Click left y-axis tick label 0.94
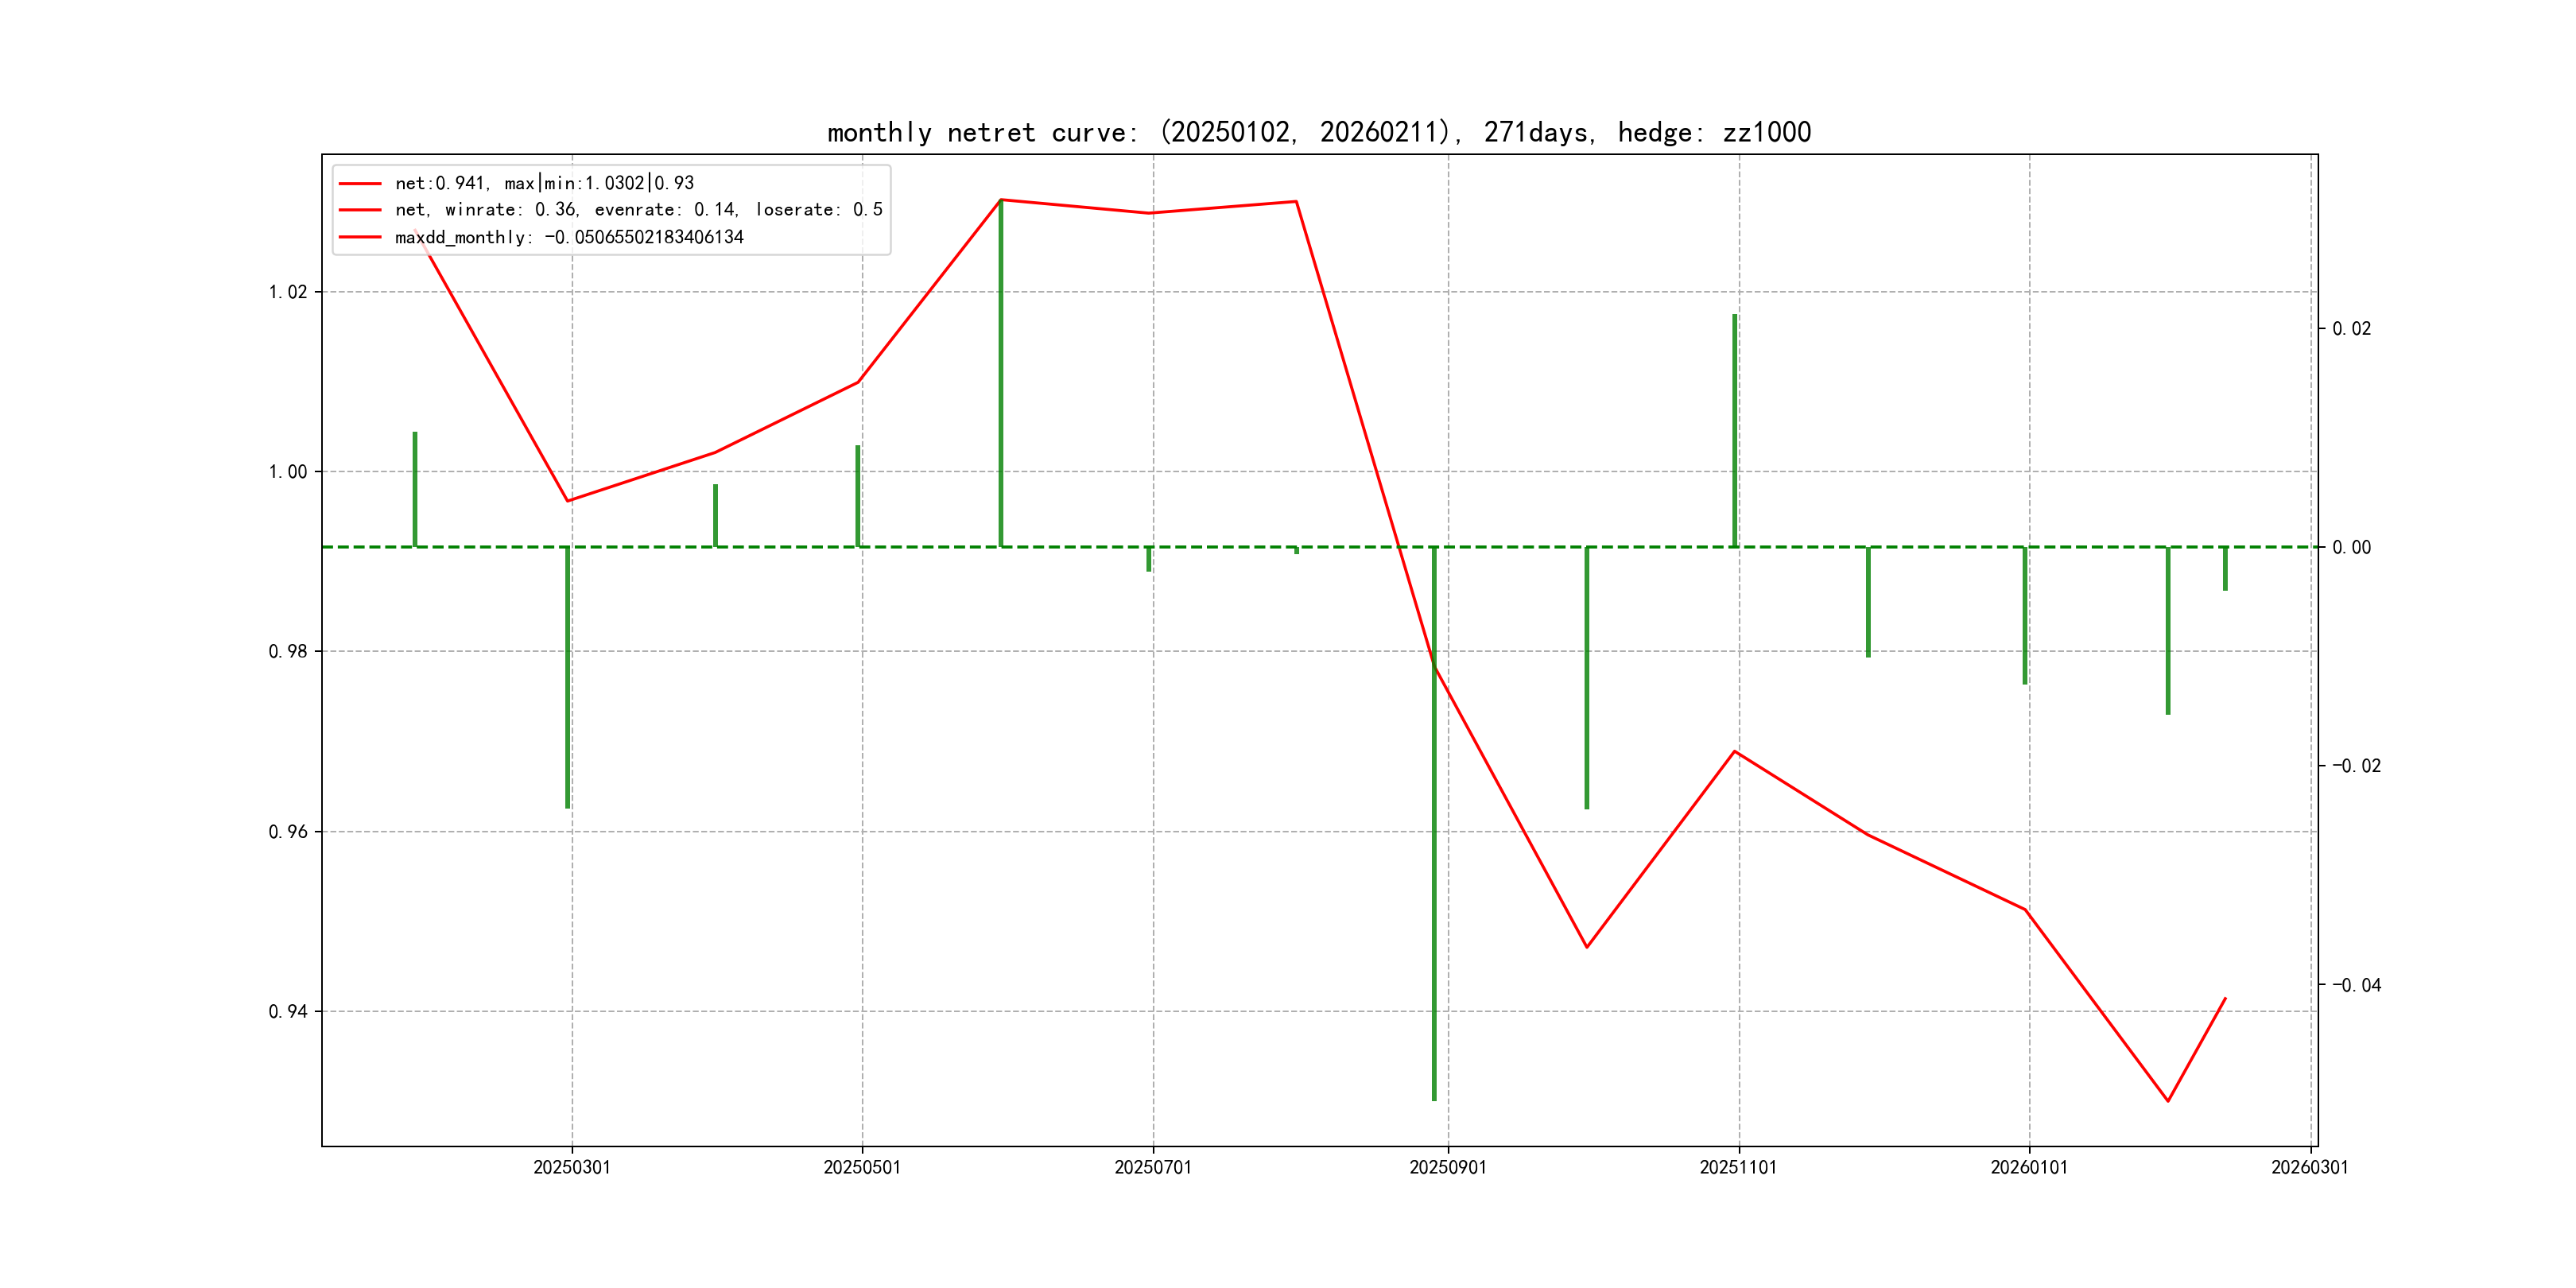The image size is (2576, 1288). point(288,1011)
